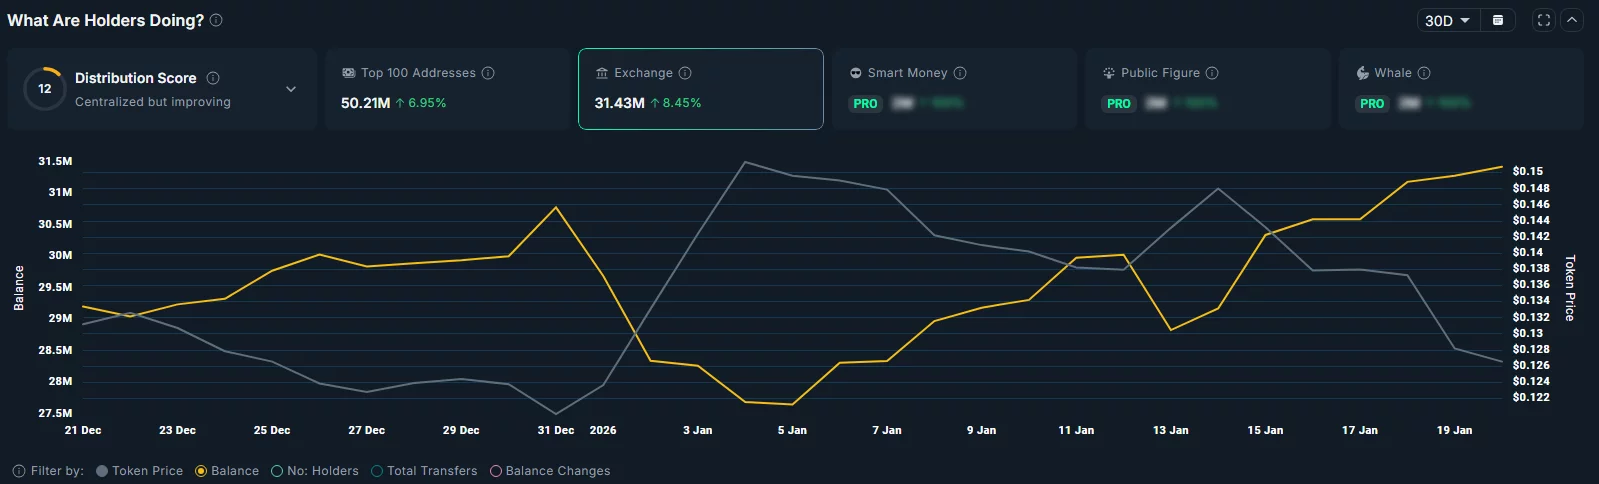
Task: Select the Top 100 Addresses card
Action: point(447,89)
